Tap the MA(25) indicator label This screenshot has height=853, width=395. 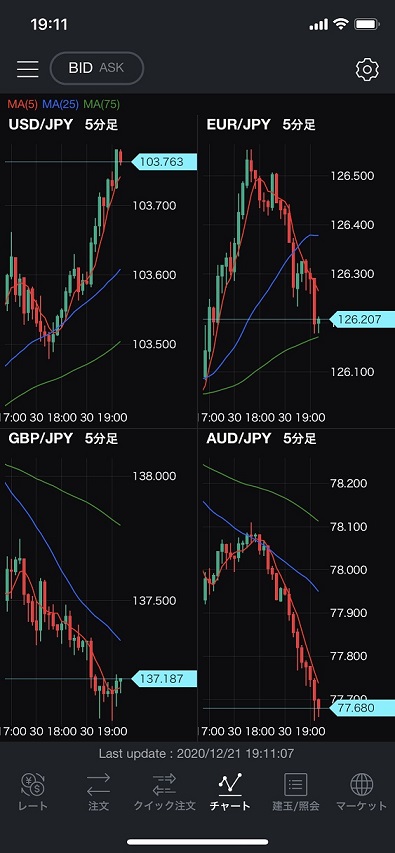60,104
